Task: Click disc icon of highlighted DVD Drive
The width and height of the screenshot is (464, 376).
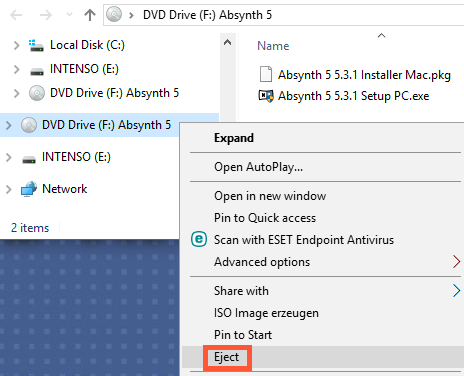Action: click(29, 125)
